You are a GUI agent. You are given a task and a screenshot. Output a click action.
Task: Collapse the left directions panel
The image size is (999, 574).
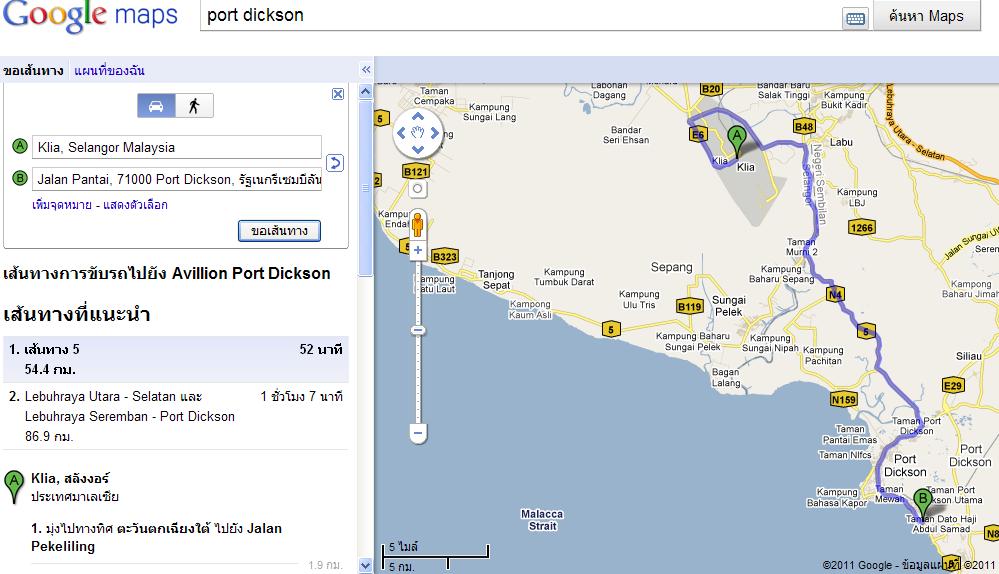pyautogui.click(x=366, y=70)
